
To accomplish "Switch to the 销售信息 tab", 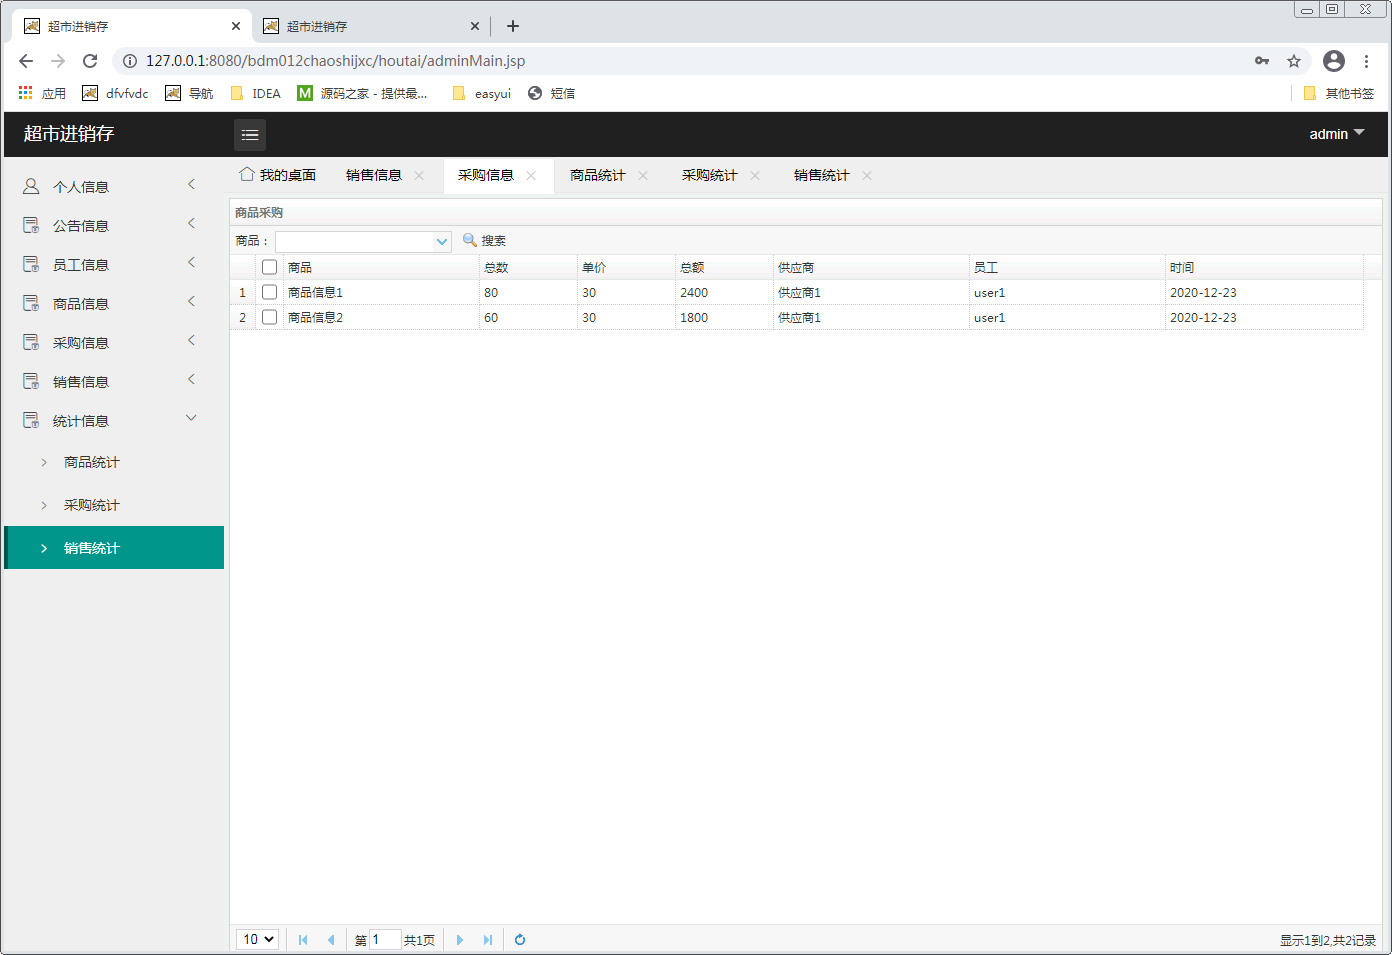I will [374, 175].
